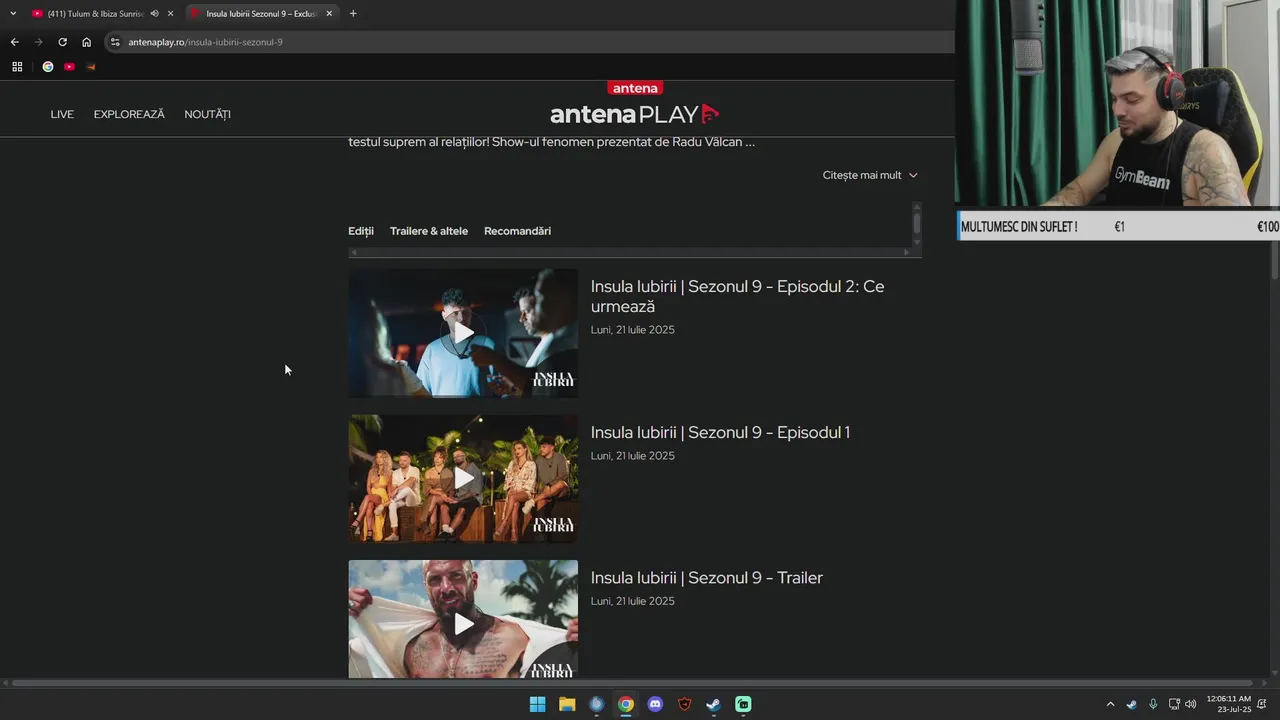Click the tabs horizontal scrollbar right arrow

pyautogui.click(x=906, y=252)
